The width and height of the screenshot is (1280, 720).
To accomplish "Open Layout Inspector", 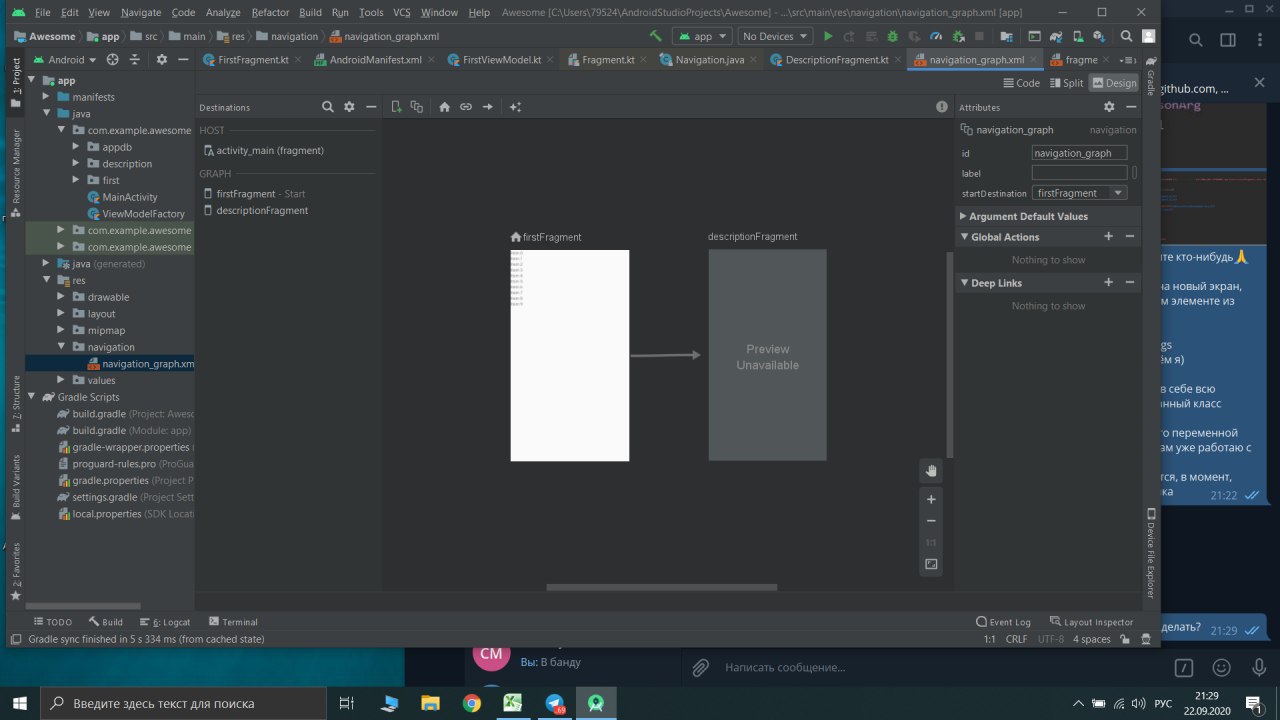I will [x=1091, y=622].
